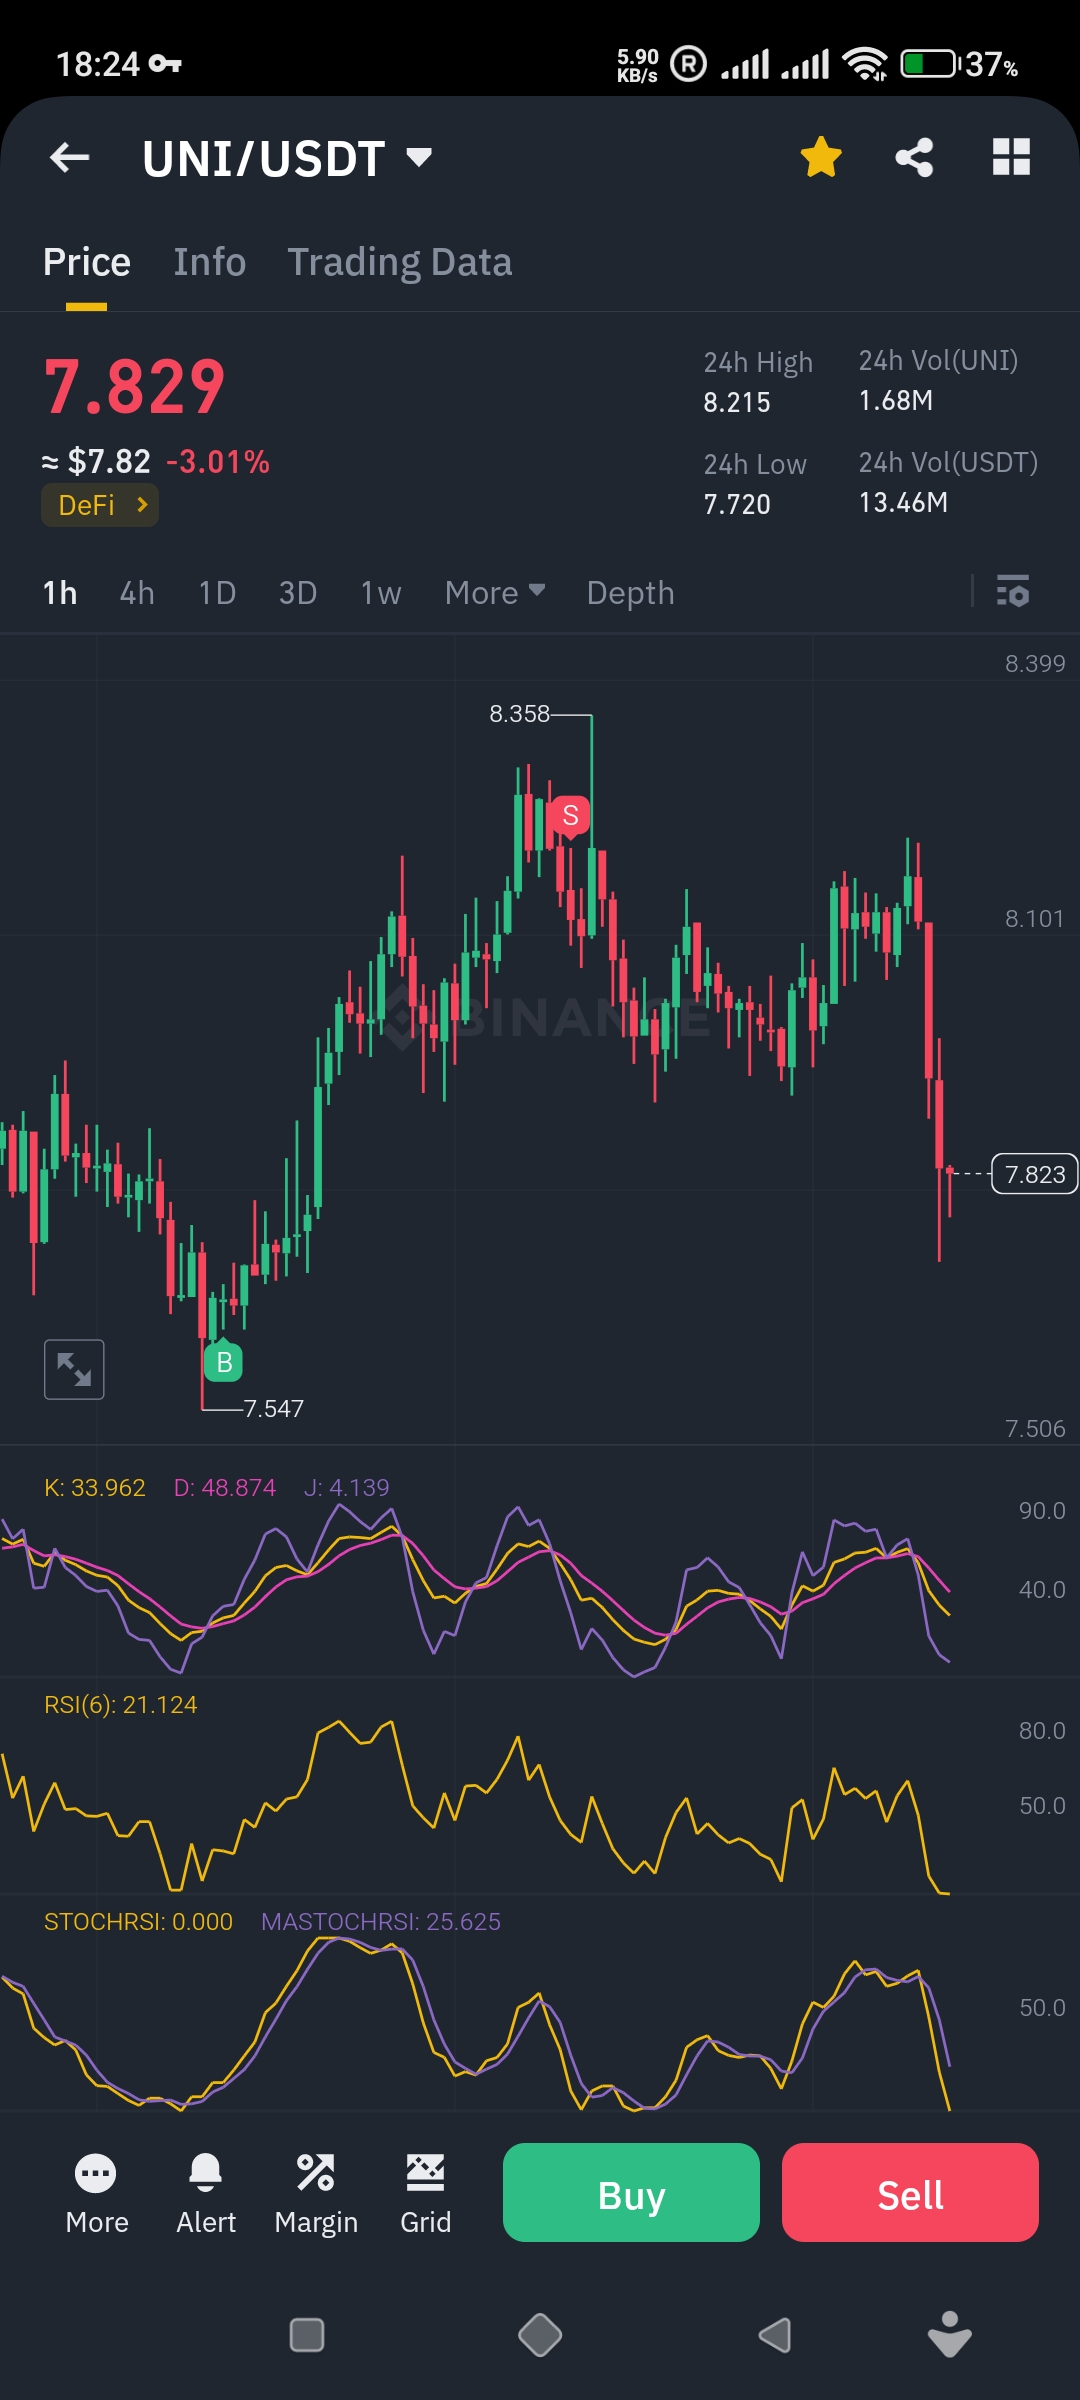Tap the accessibility shortcut icon in navigation bar
This screenshot has height=2400, width=1080.
point(950,2334)
